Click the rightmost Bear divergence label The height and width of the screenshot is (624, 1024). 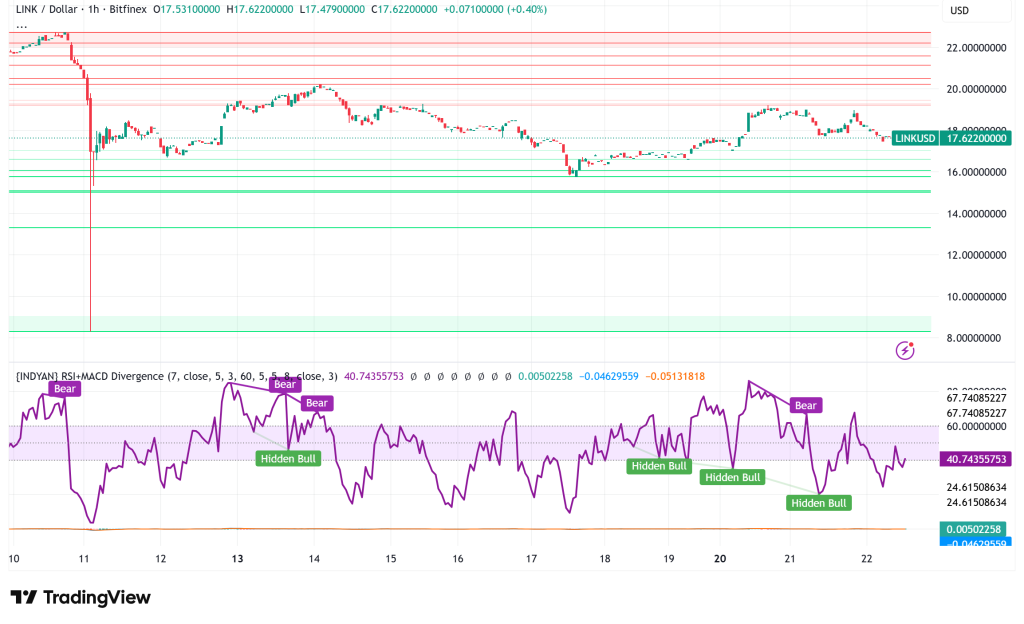pyautogui.click(x=805, y=405)
